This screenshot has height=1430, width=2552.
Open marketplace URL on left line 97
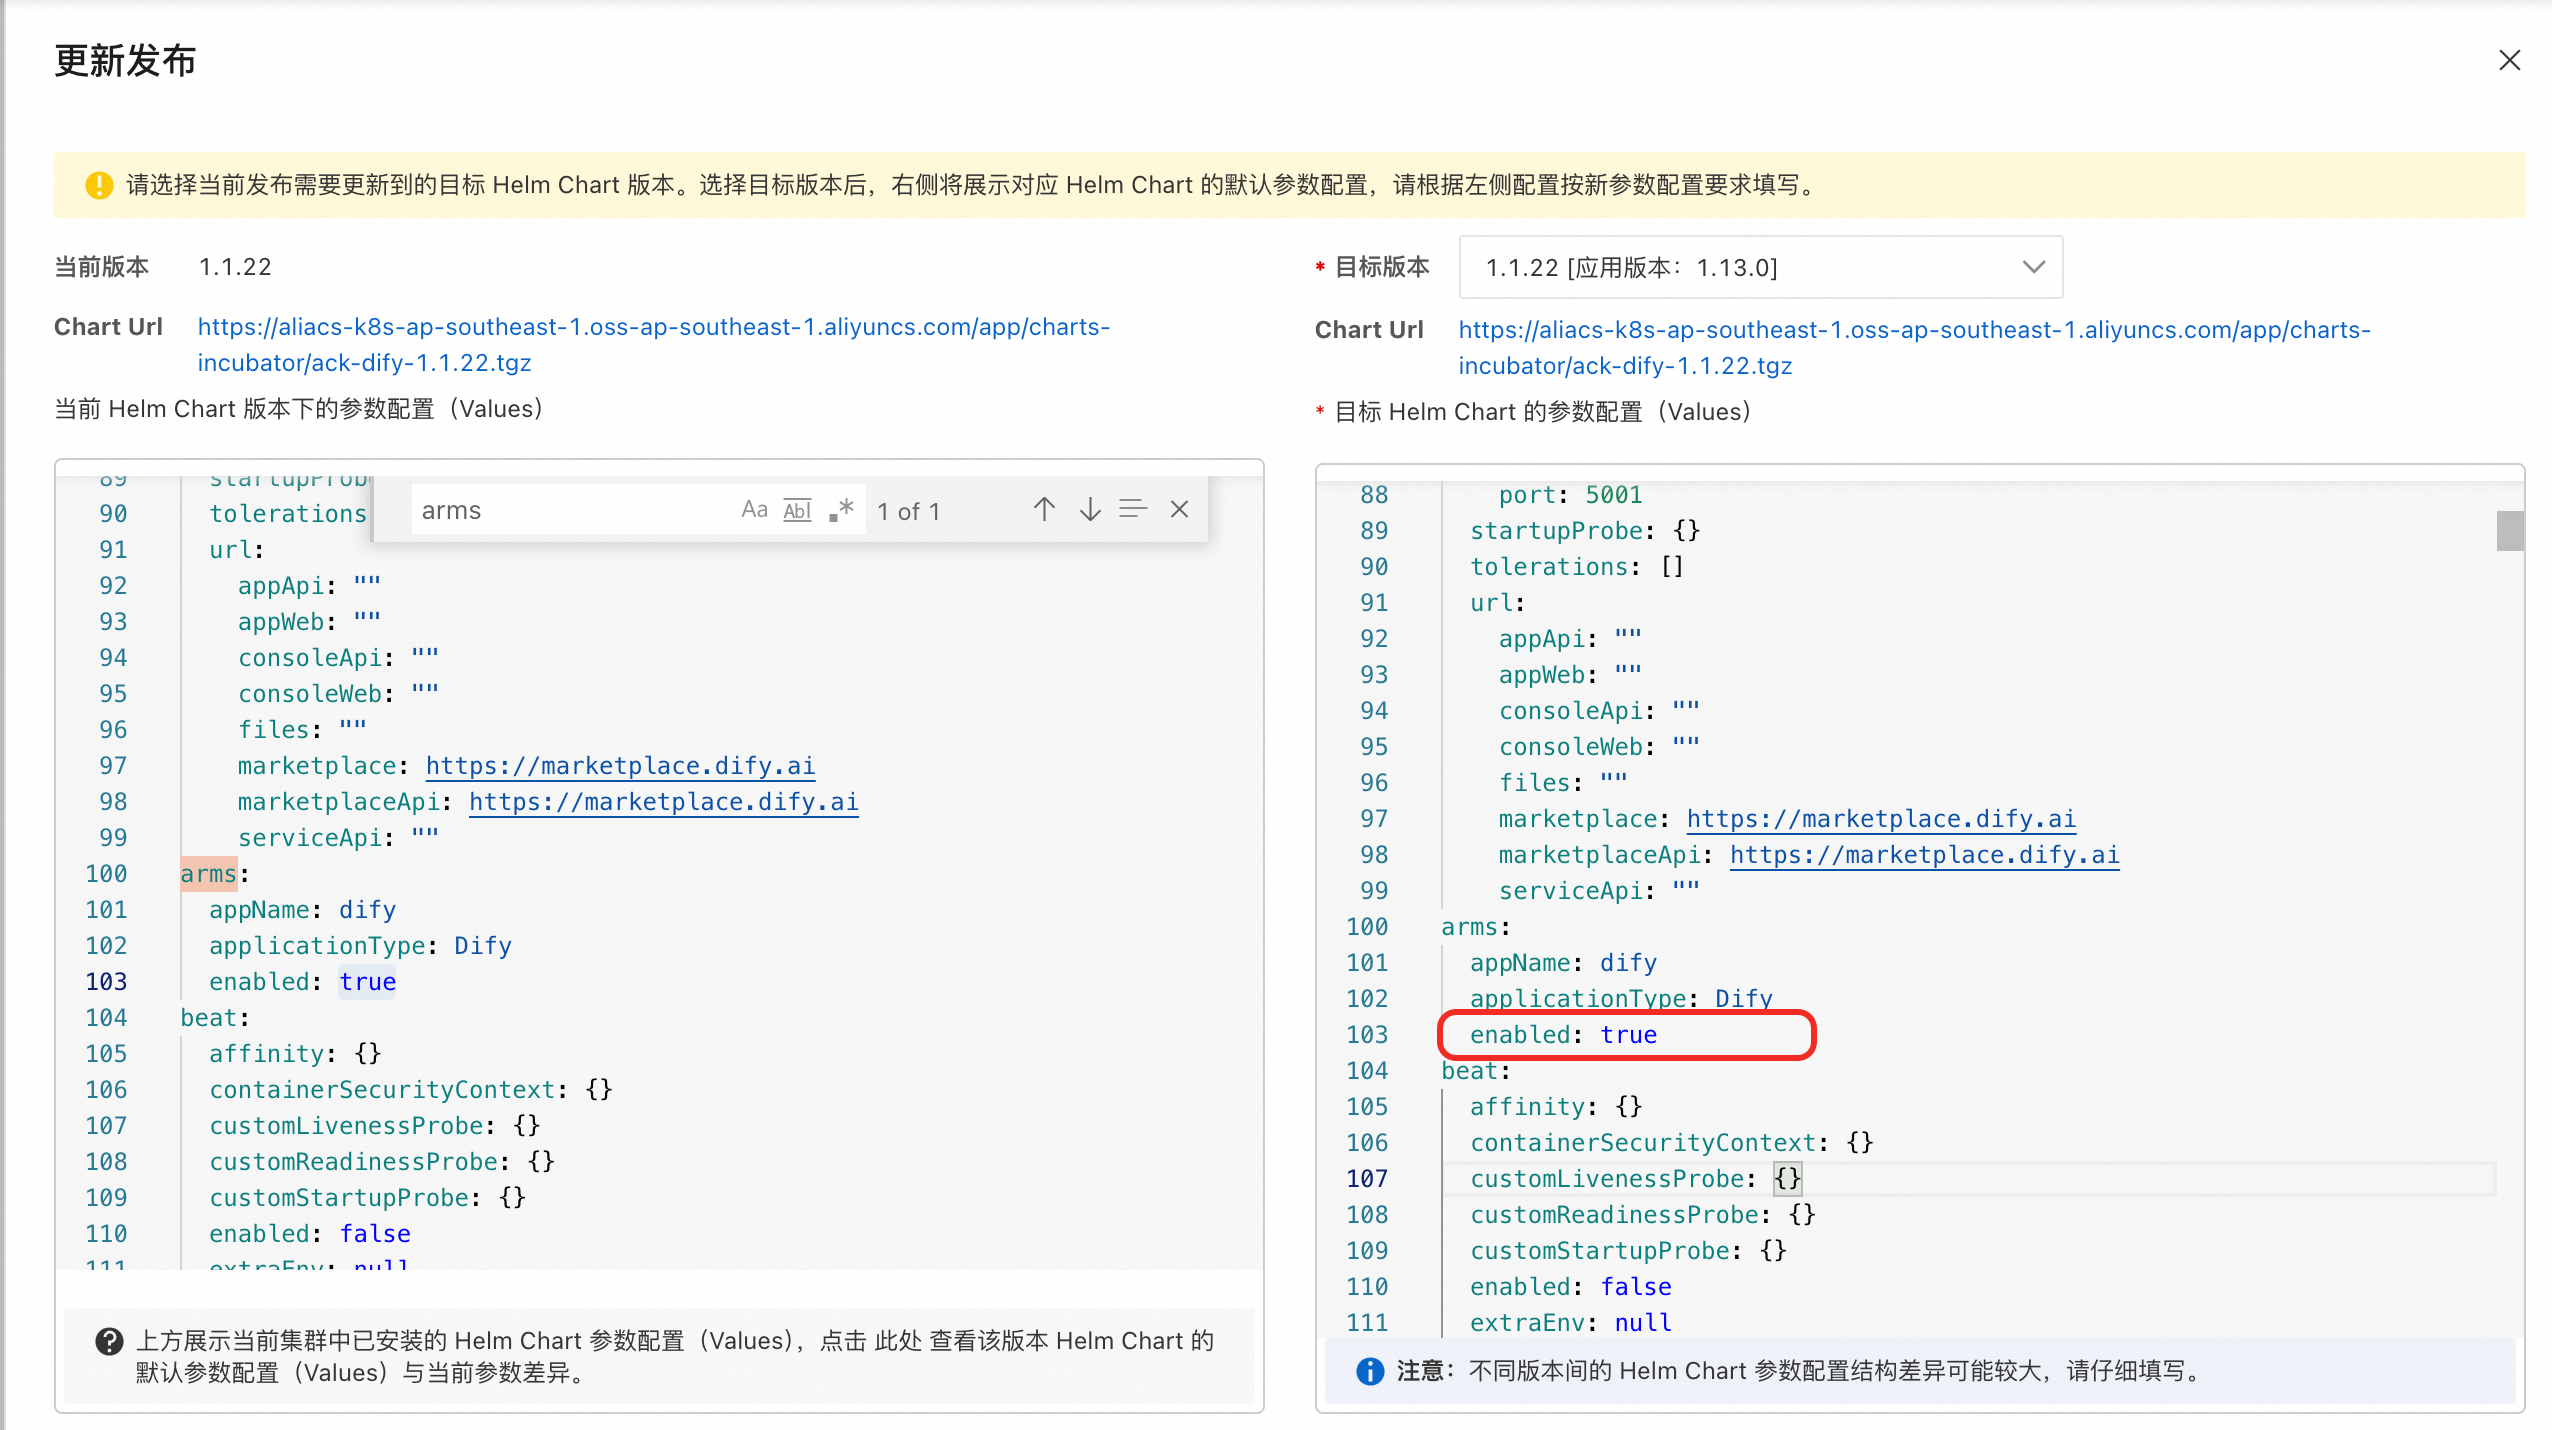[620, 766]
